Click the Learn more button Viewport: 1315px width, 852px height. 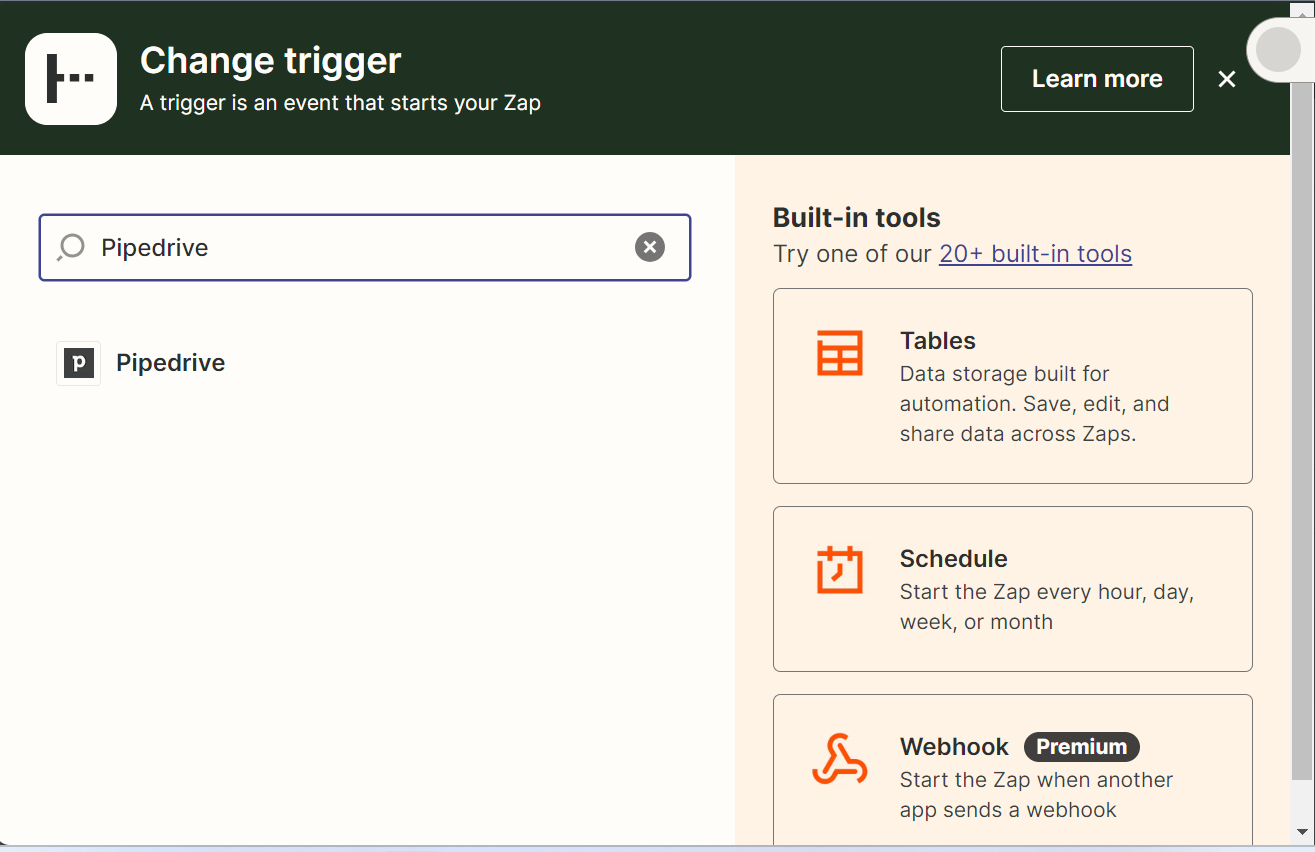coord(1097,79)
